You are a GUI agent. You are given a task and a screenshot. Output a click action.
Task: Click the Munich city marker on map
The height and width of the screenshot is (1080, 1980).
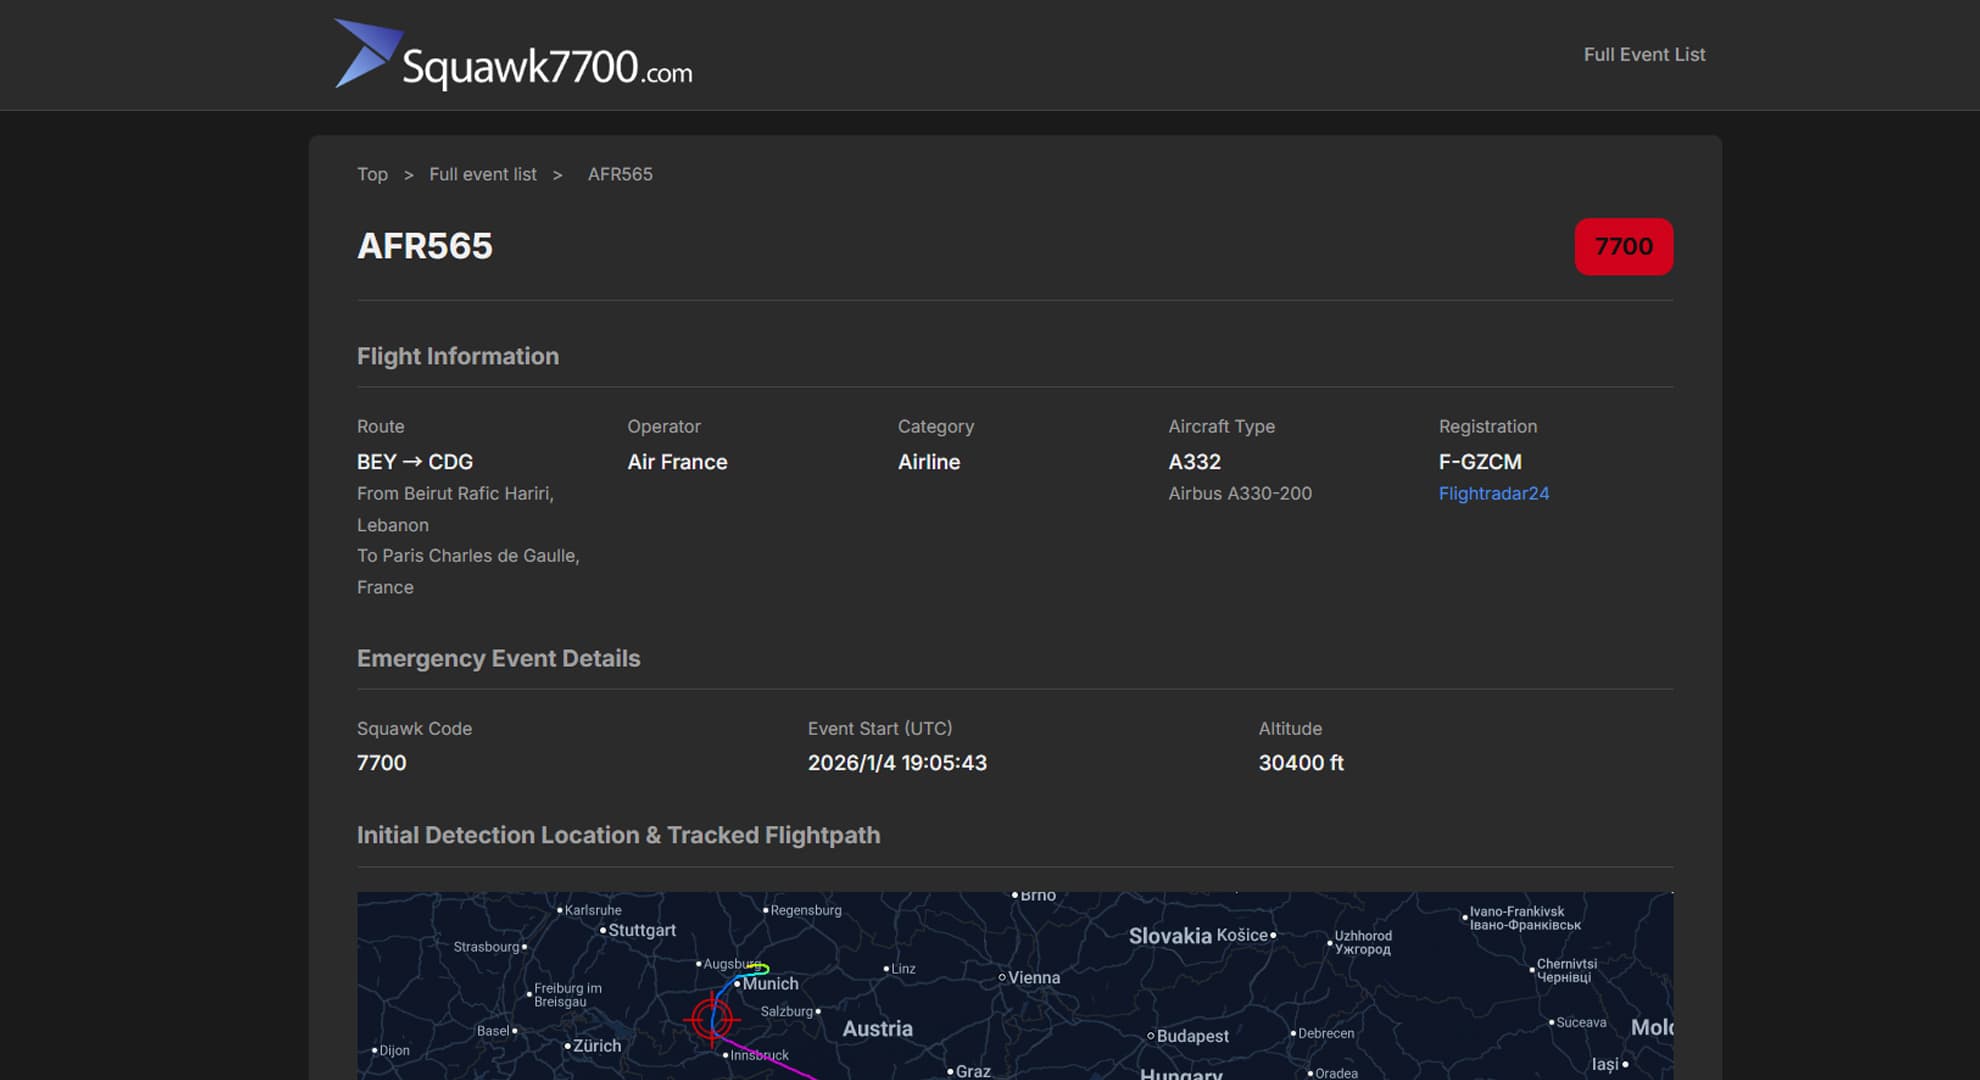coord(738,984)
